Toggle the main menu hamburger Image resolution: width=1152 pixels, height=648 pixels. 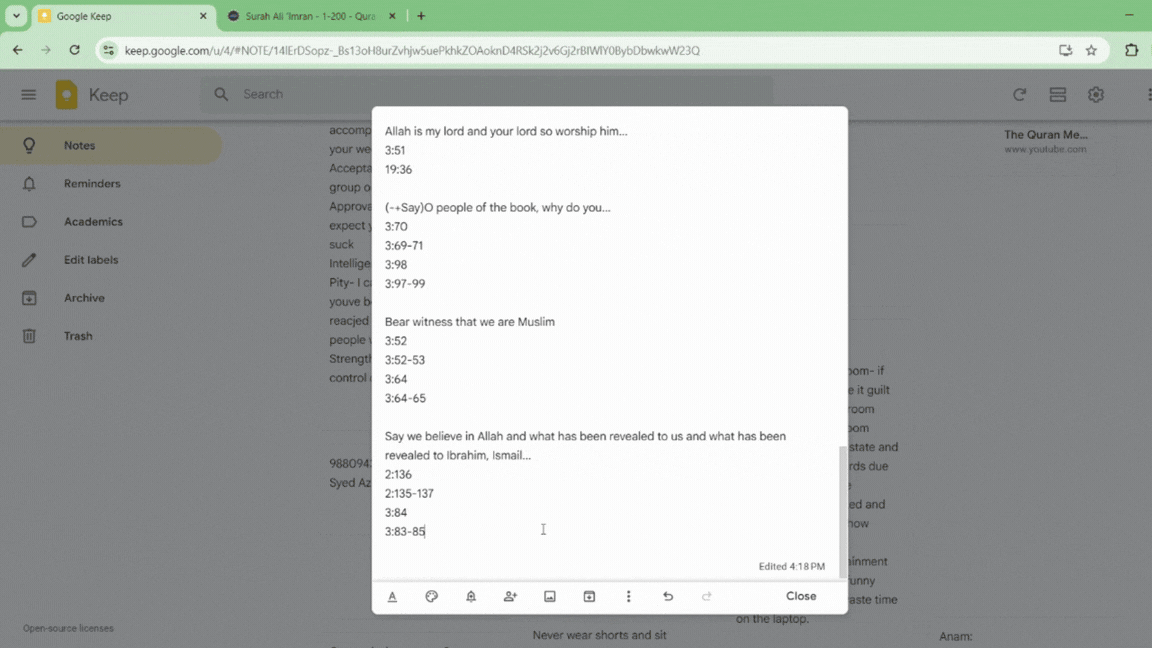[28, 95]
